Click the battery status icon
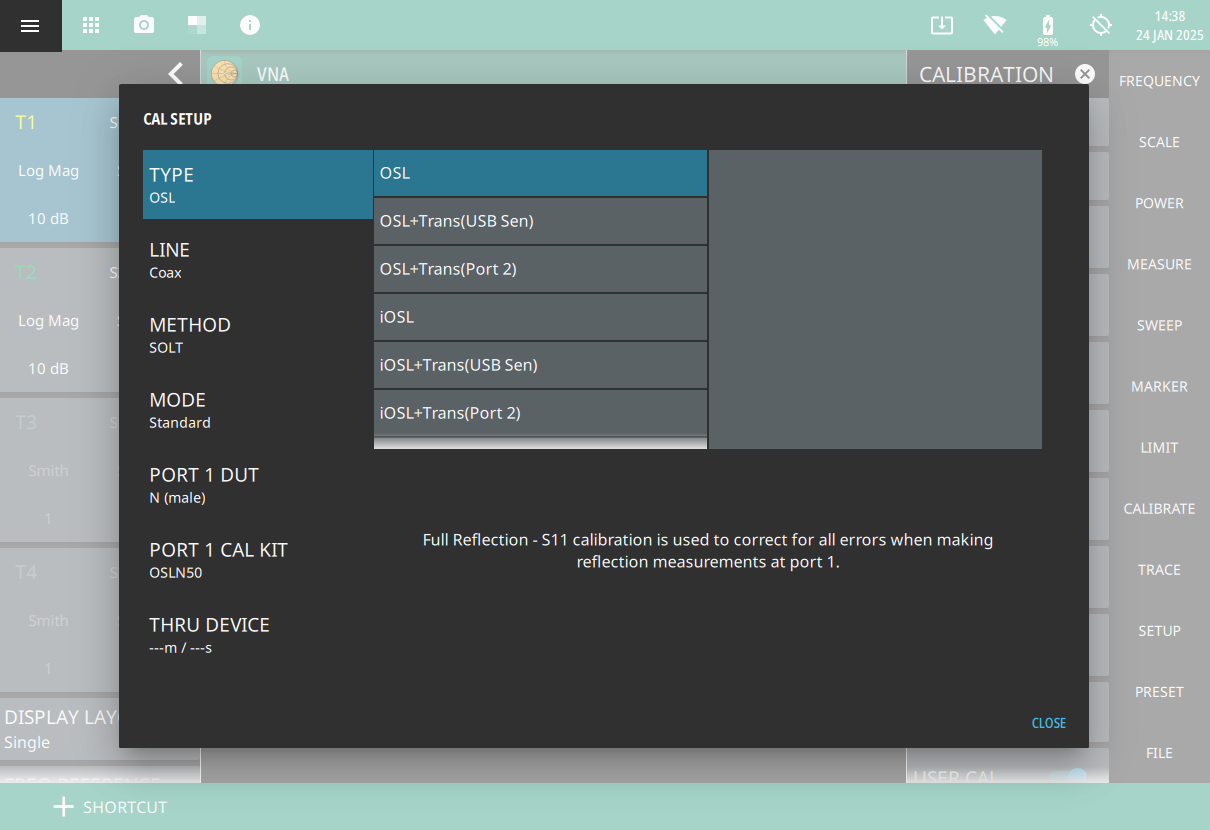 1047,26
